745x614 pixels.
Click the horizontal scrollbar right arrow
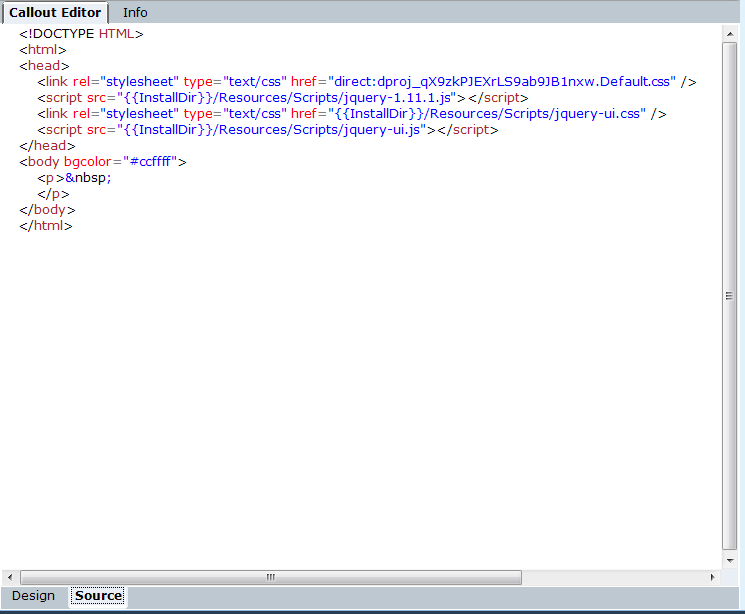click(x=712, y=577)
